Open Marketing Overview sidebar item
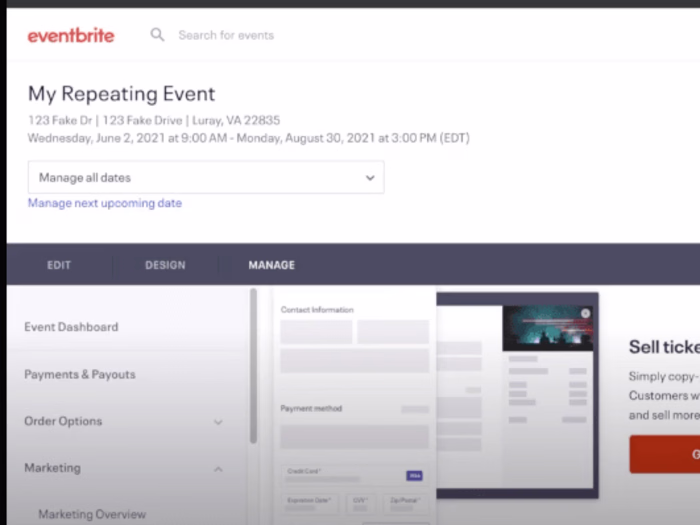 pos(92,514)
